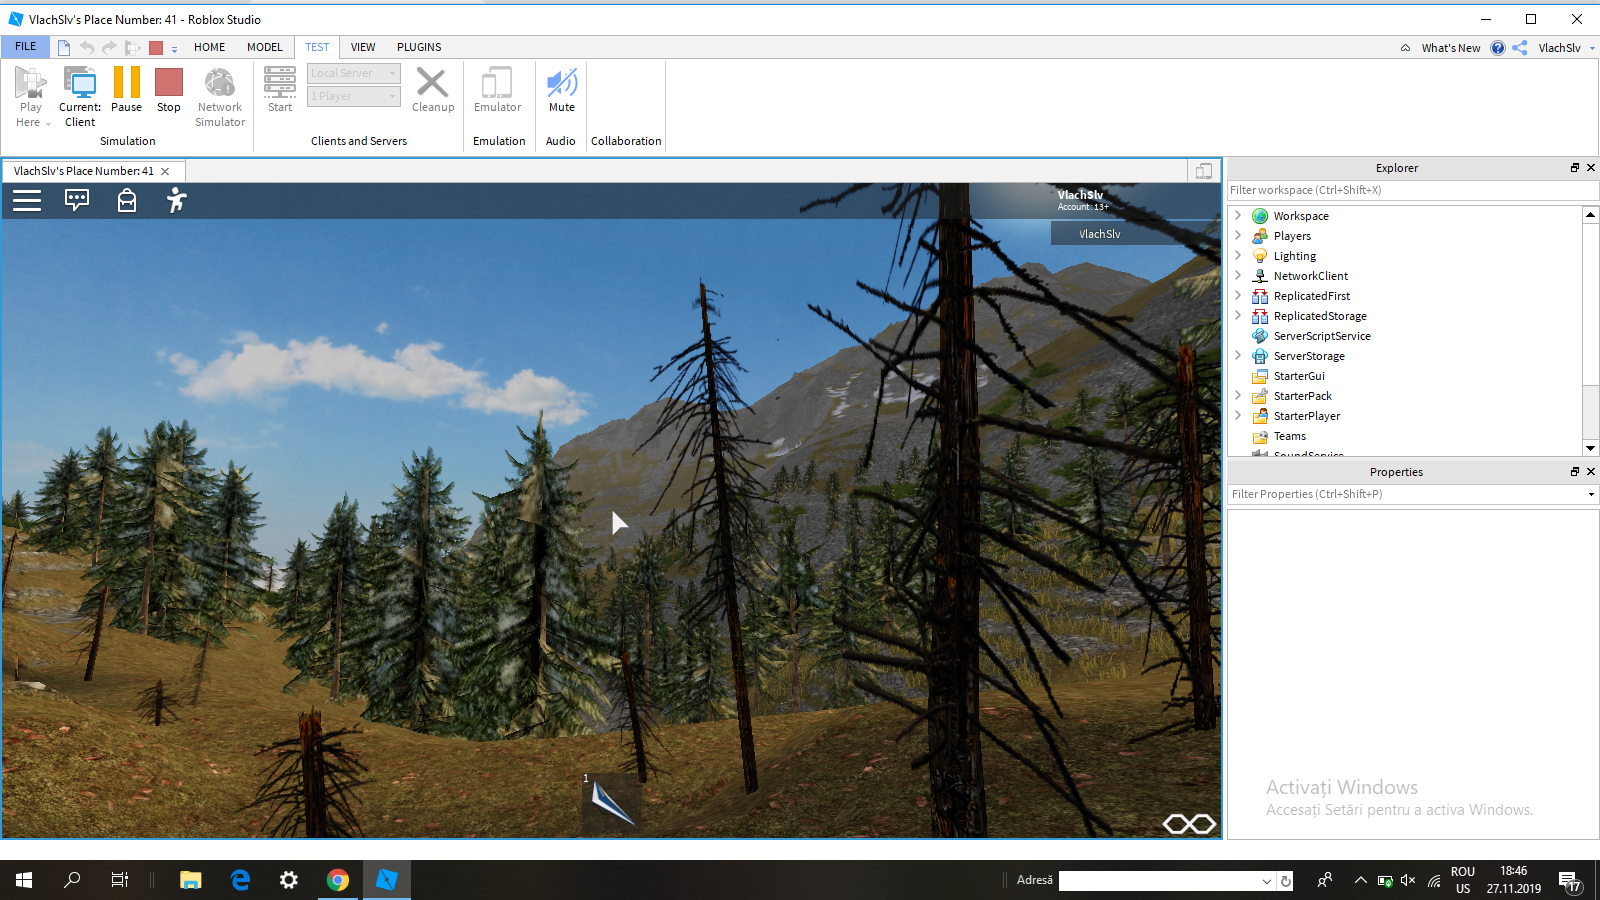
Task: Select ServerScriptService in the Explorer tree
Action: point(1322,336)
